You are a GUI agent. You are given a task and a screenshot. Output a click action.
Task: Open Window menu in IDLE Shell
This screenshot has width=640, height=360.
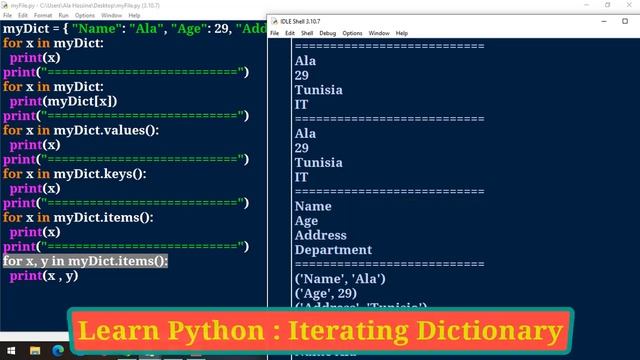pos(379,33)
